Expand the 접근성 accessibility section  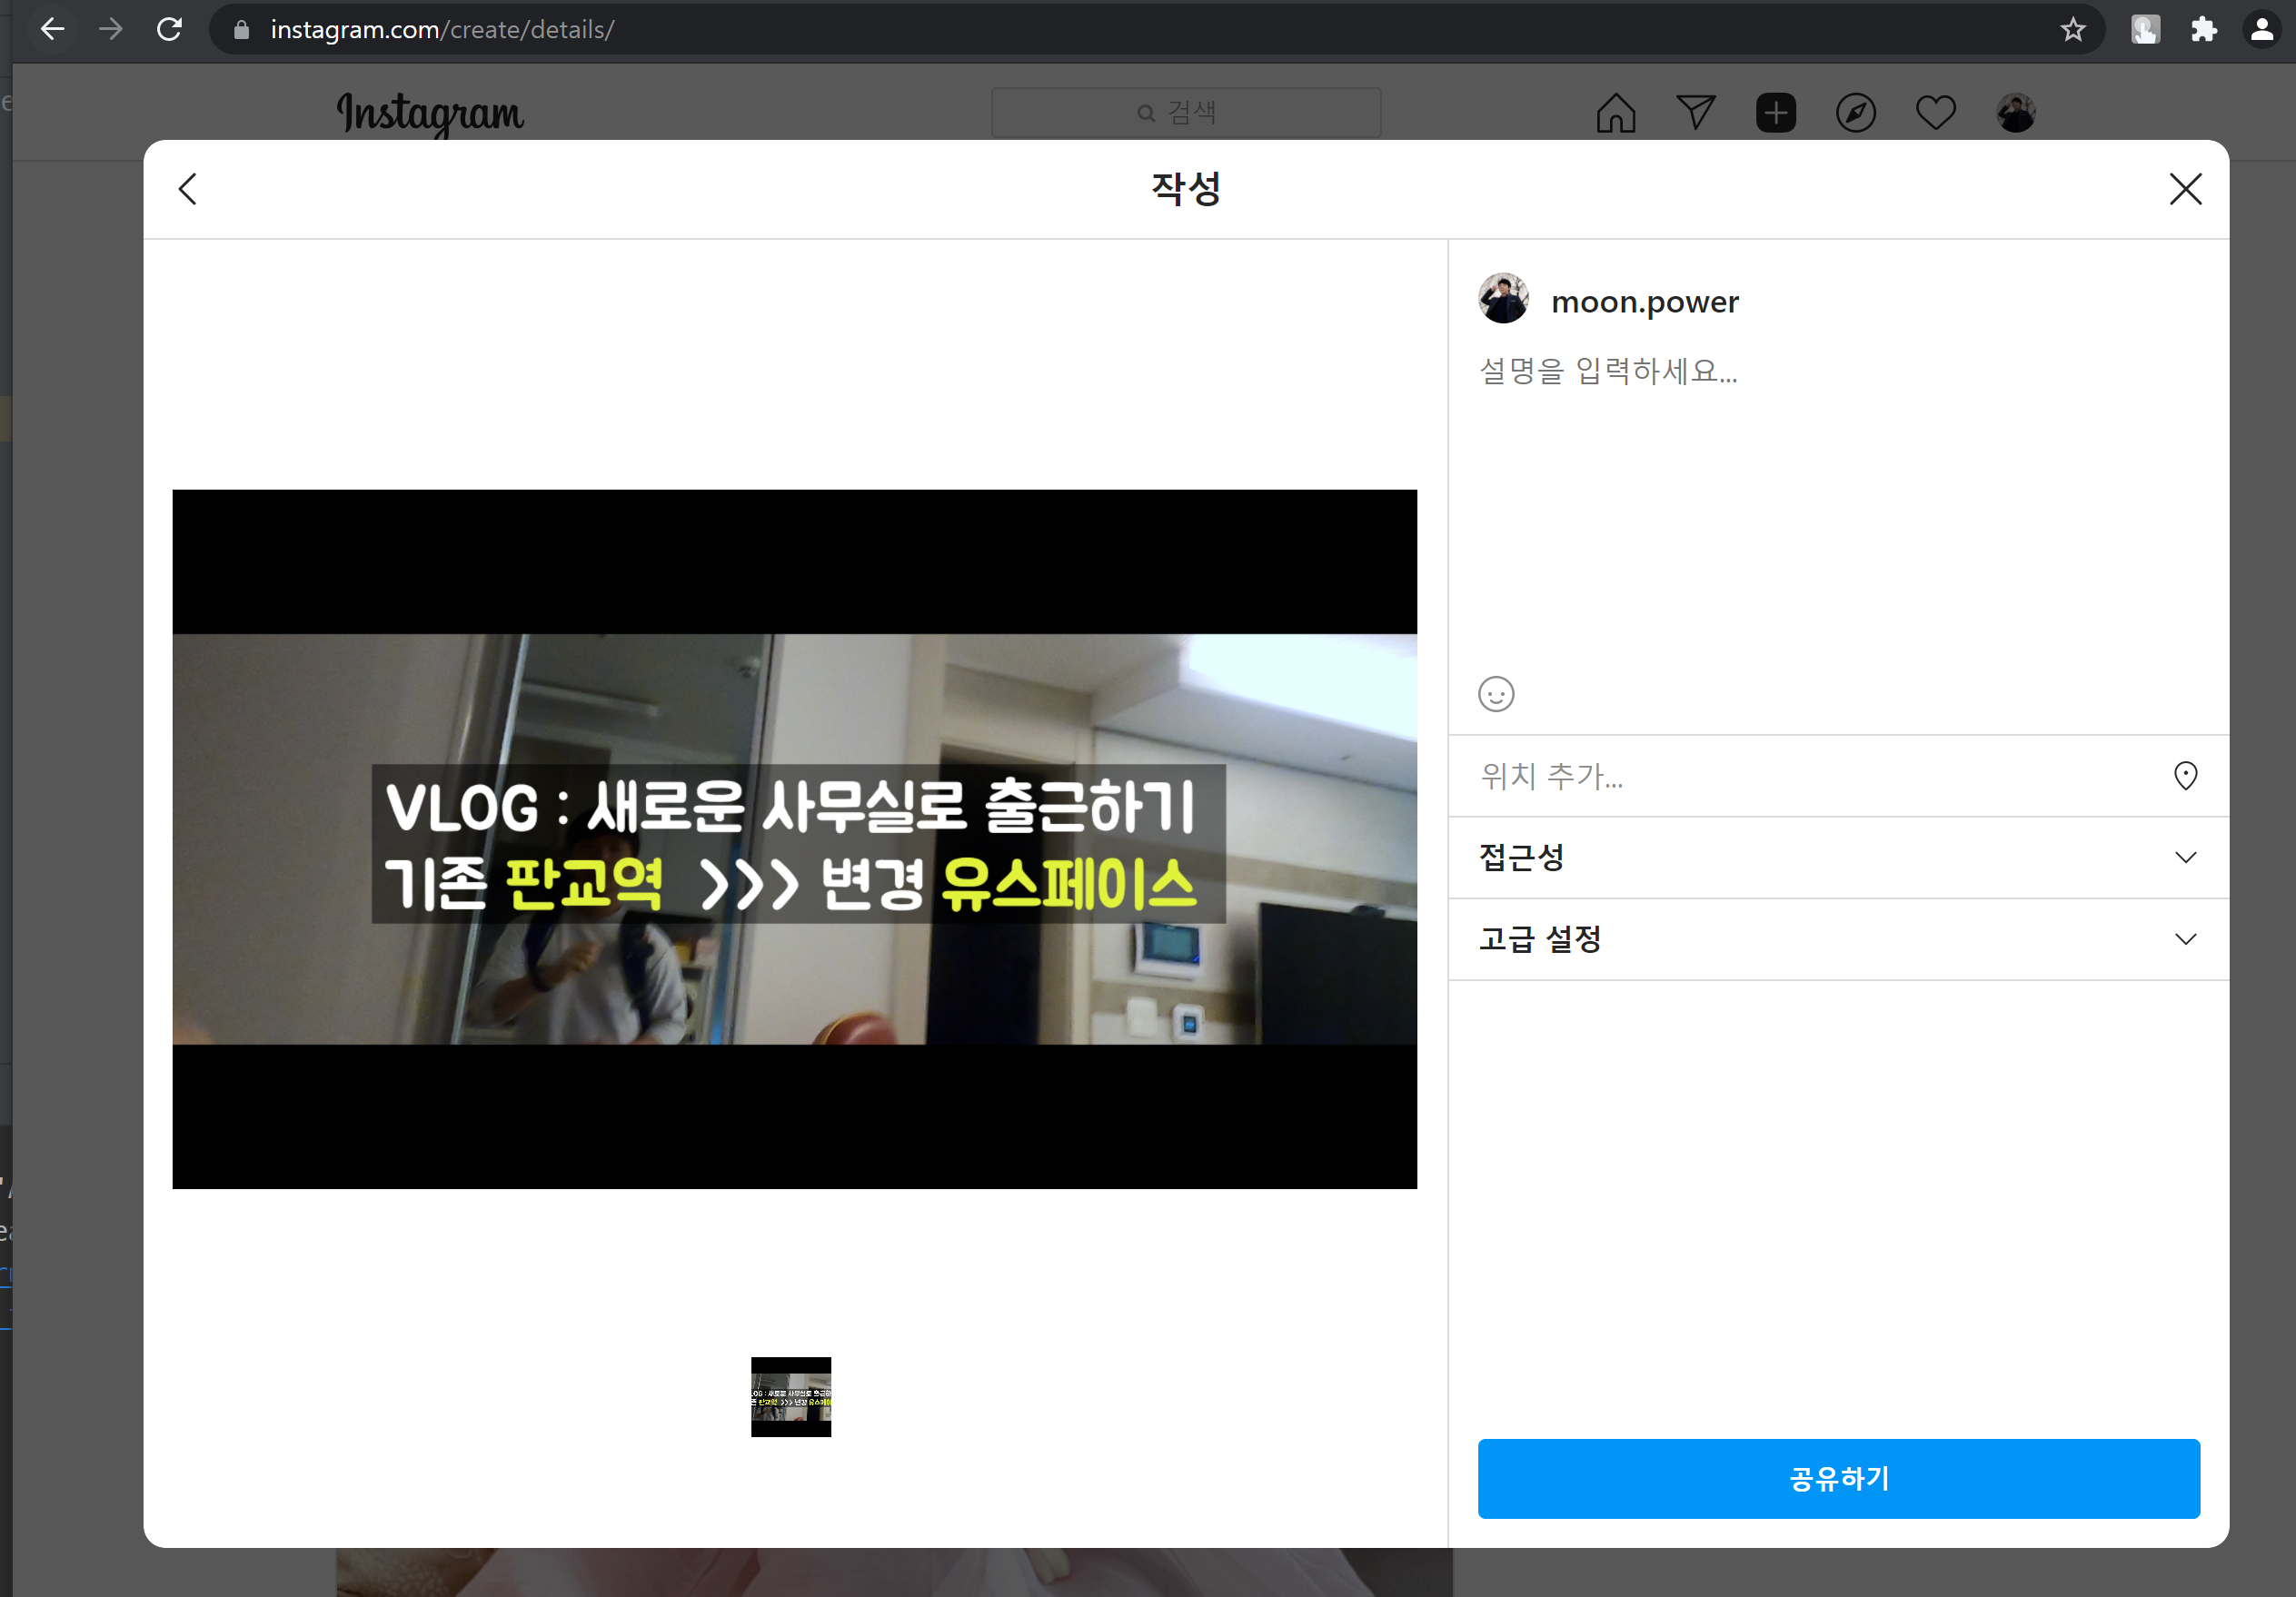point(1838,858)
